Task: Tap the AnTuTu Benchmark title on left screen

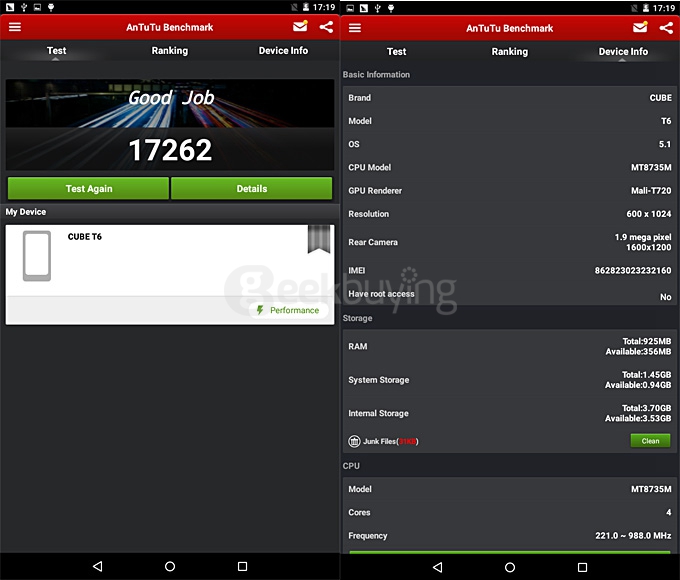Action: [x=170, y=27]
